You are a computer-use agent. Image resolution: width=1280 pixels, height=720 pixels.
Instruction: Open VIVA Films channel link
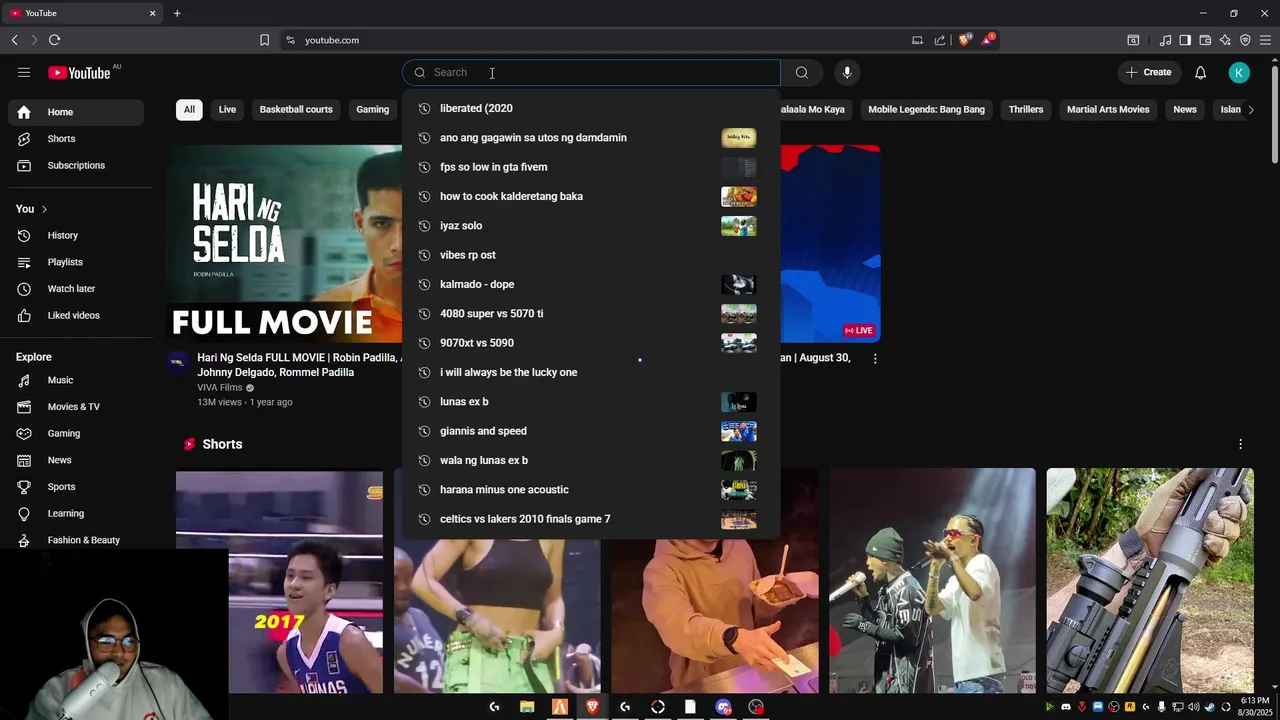[x=219, y=388]
